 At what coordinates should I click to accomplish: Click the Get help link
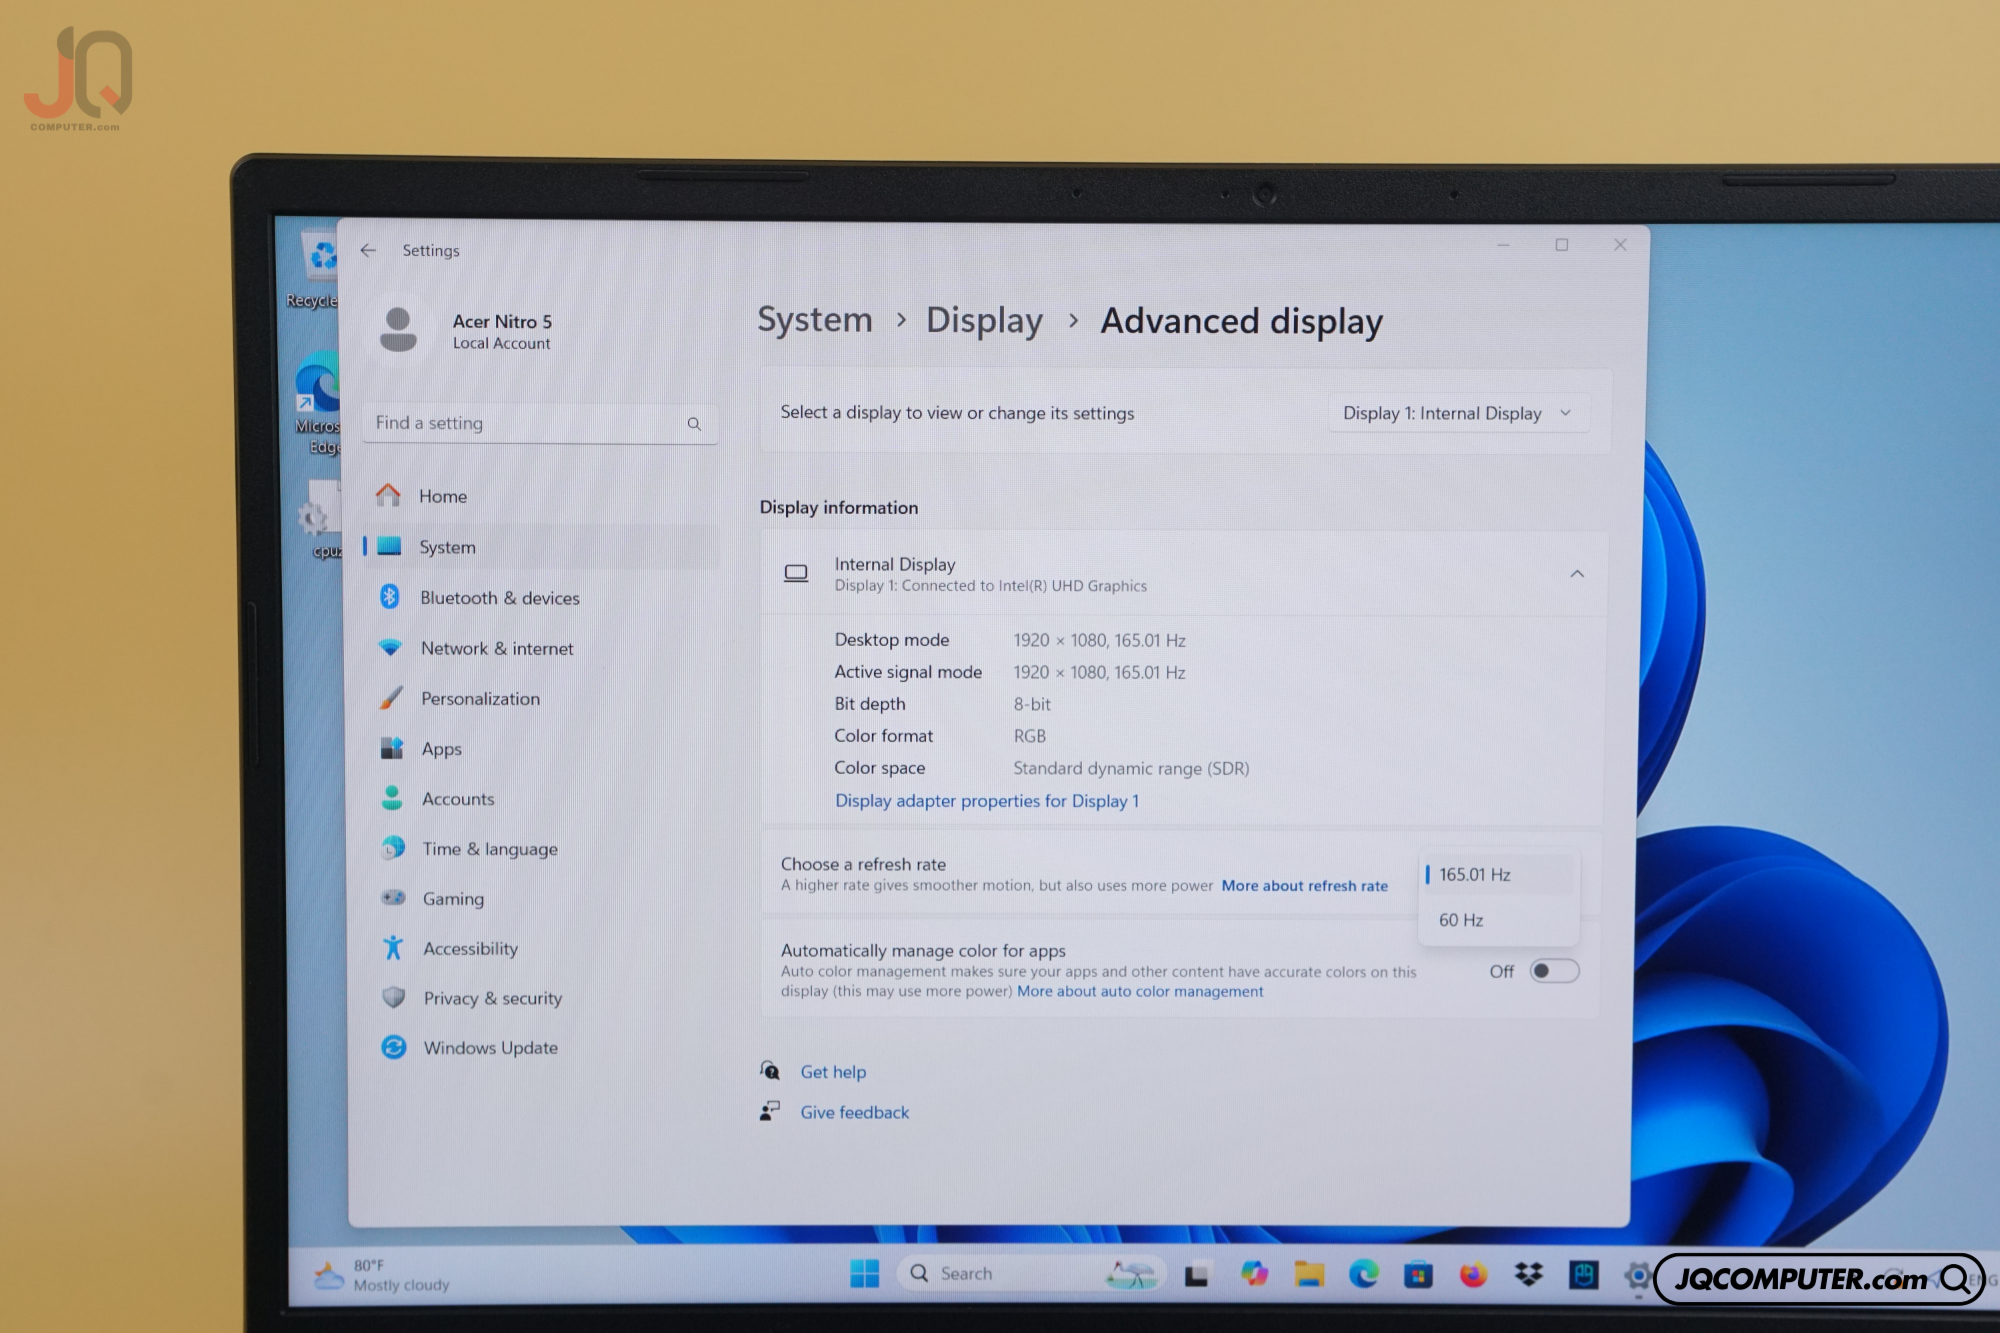[833, 1072]
